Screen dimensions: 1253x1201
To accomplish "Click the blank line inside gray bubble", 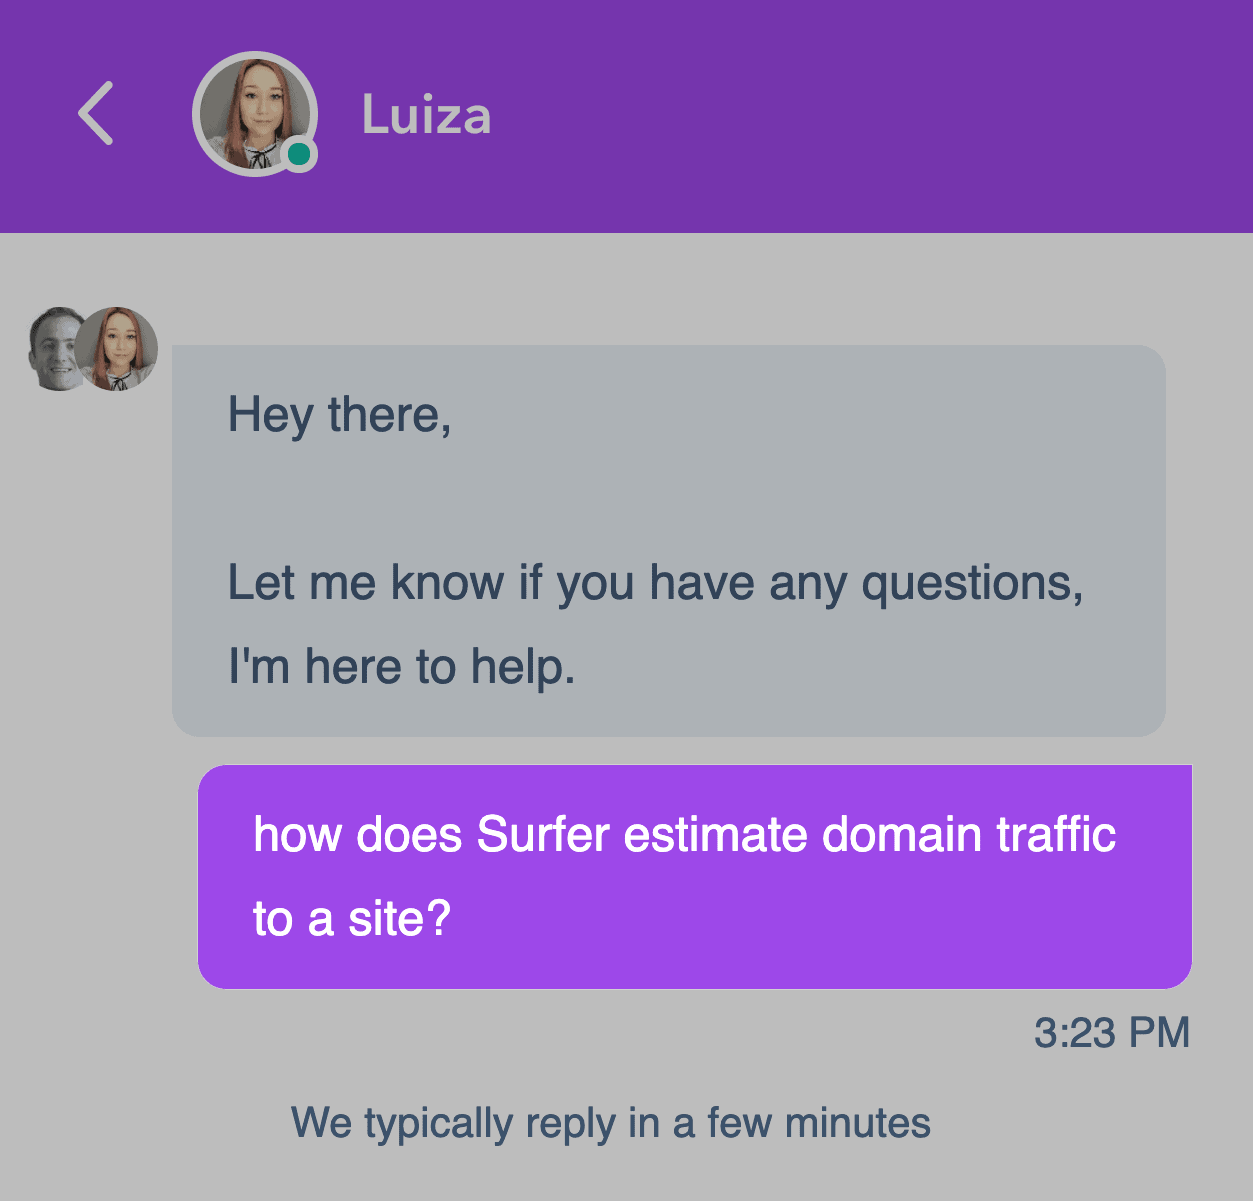I will [669, 498].
